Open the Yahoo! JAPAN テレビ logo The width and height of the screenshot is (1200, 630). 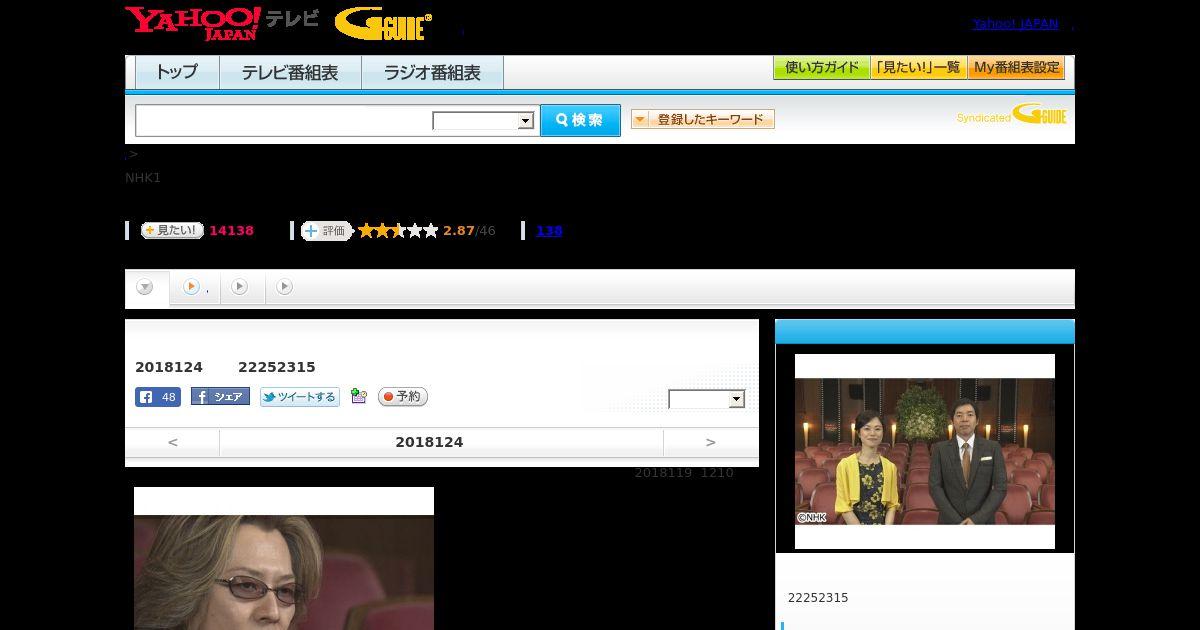click(x=222, y=23)
